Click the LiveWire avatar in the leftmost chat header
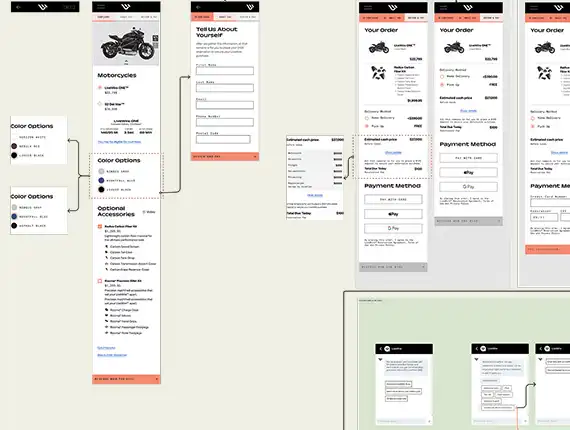The height and width of the screenshot is (430, 570). [387, 349]
